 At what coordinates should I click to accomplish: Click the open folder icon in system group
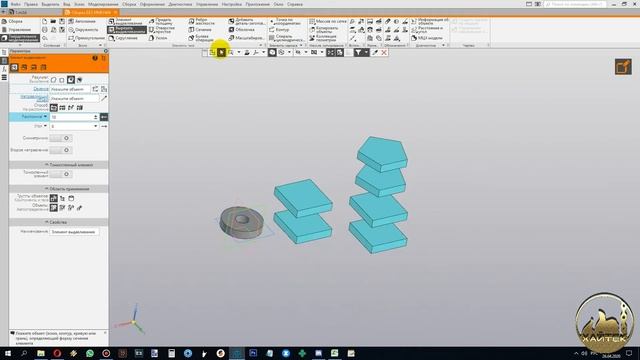point(53,21)
